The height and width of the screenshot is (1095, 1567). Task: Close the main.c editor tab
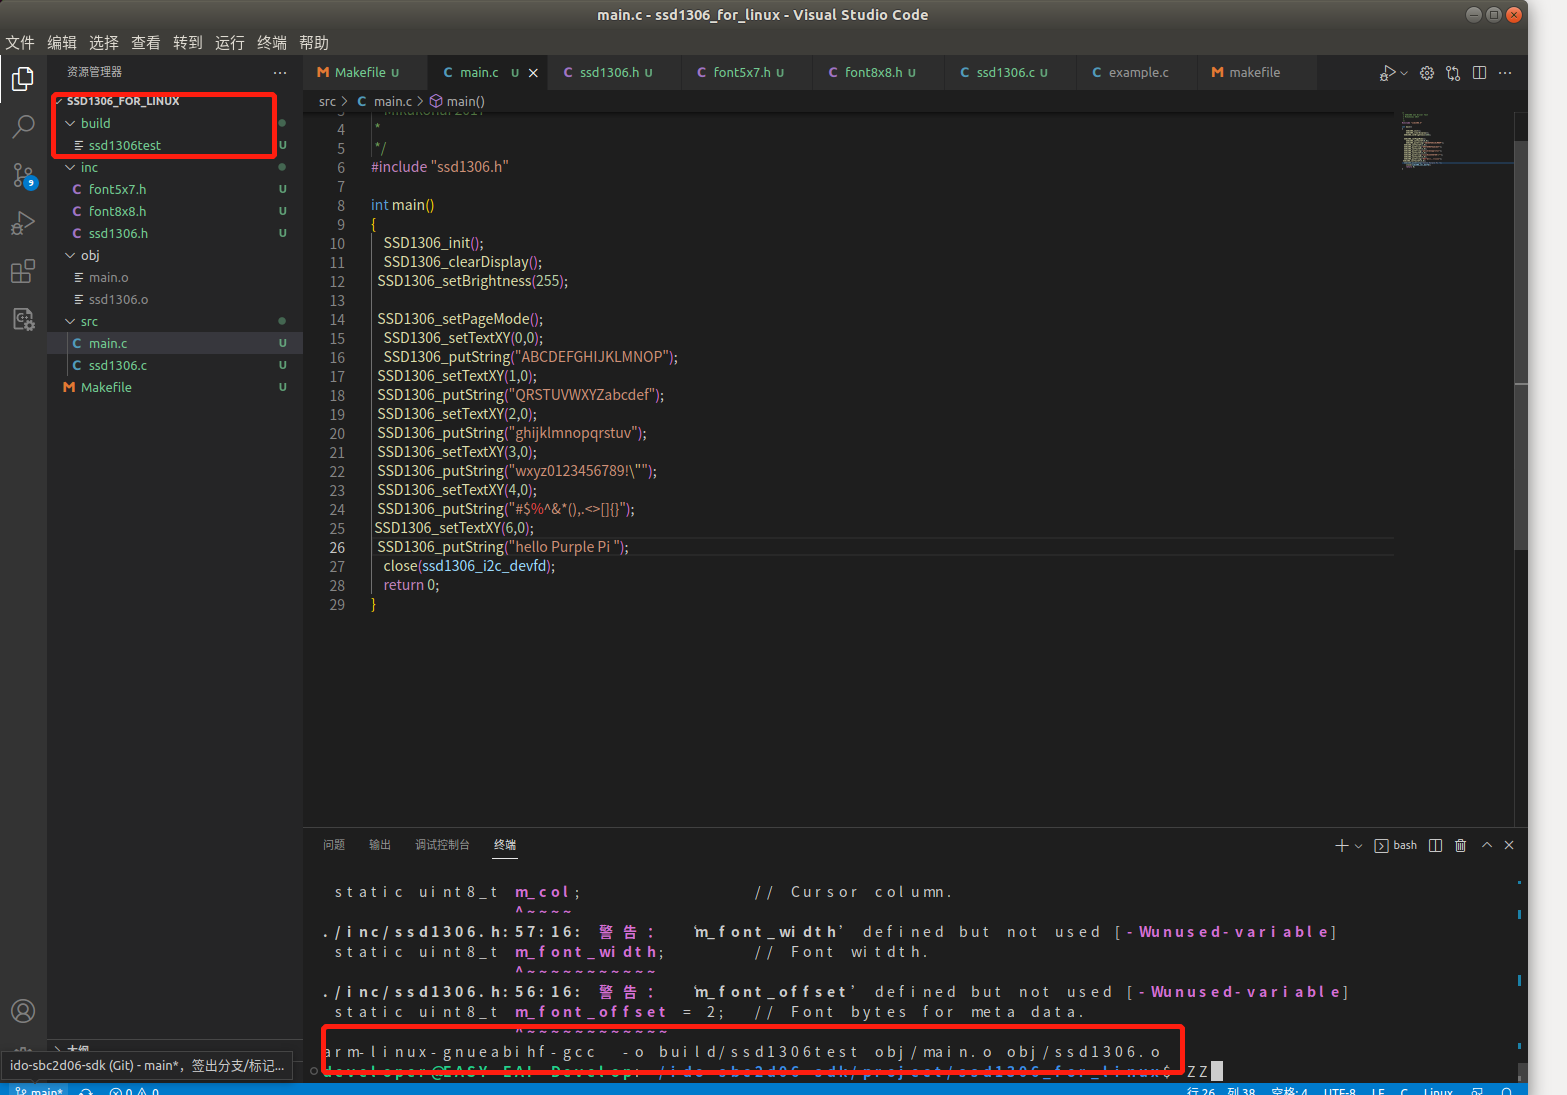click(x=533, y=73)
